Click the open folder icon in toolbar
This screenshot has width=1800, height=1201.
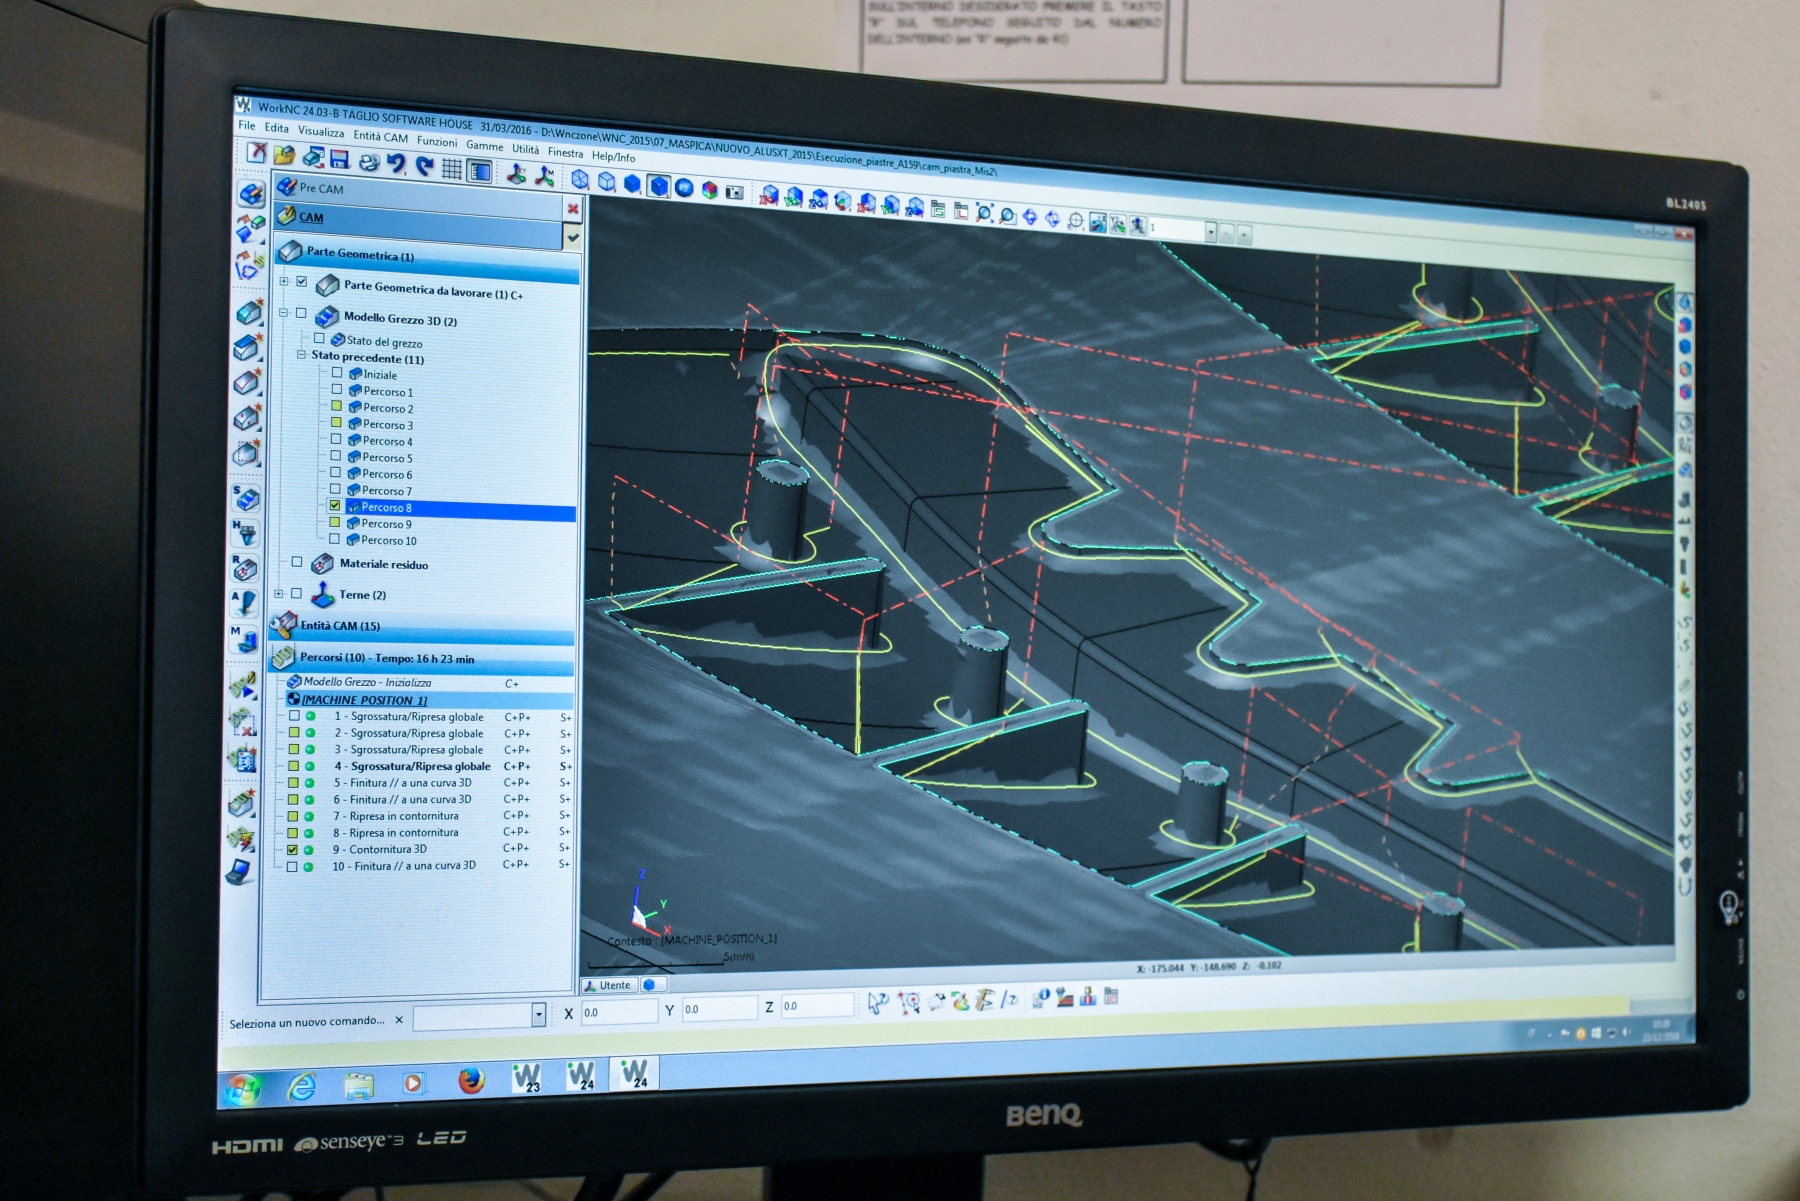[x=284, y=155]
